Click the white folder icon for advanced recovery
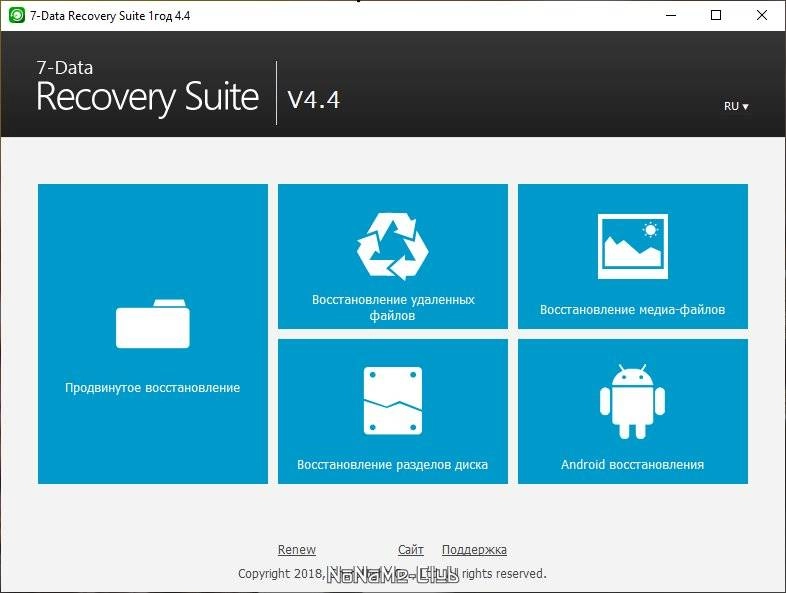 tap(153, 323)
